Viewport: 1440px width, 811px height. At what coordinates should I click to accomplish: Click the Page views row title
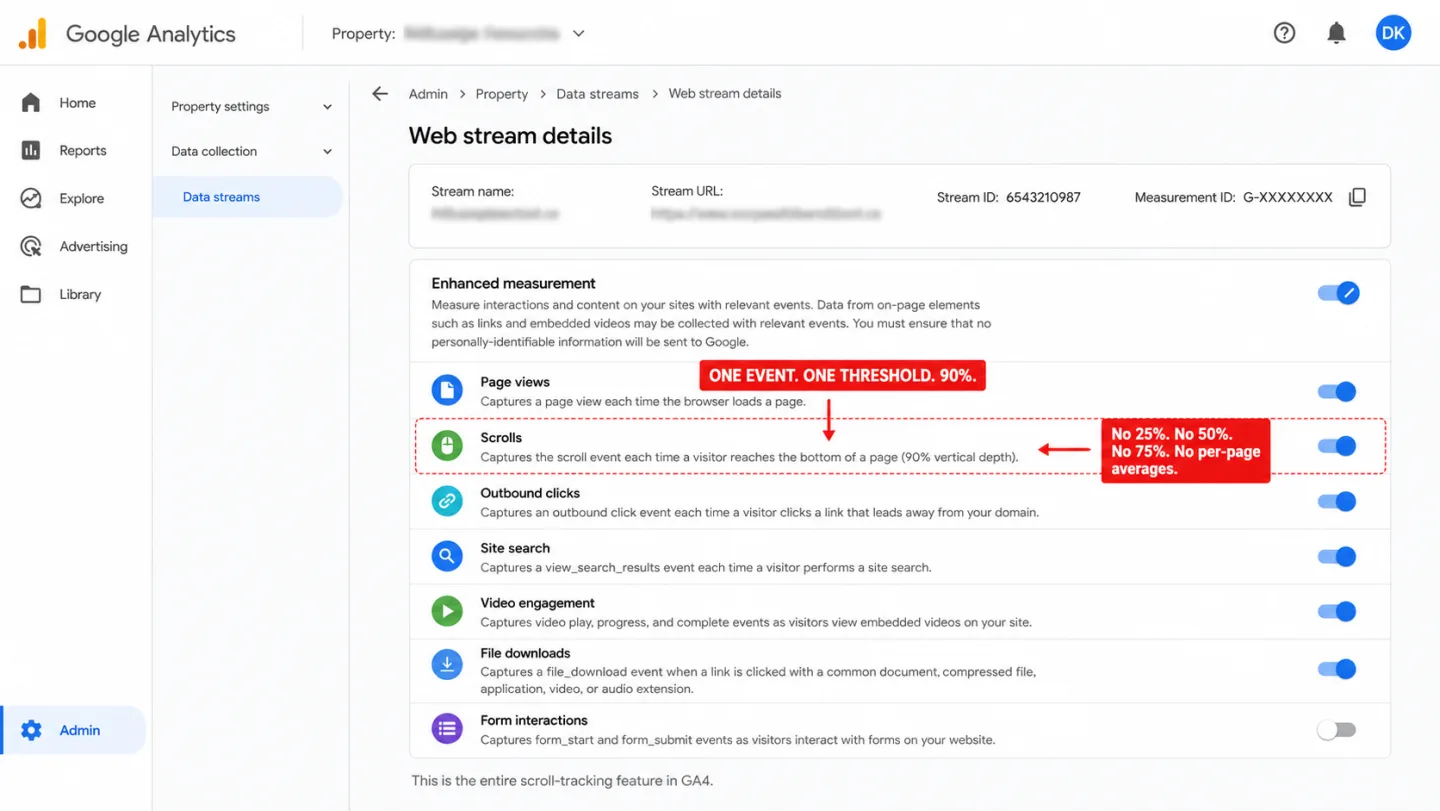515,382
